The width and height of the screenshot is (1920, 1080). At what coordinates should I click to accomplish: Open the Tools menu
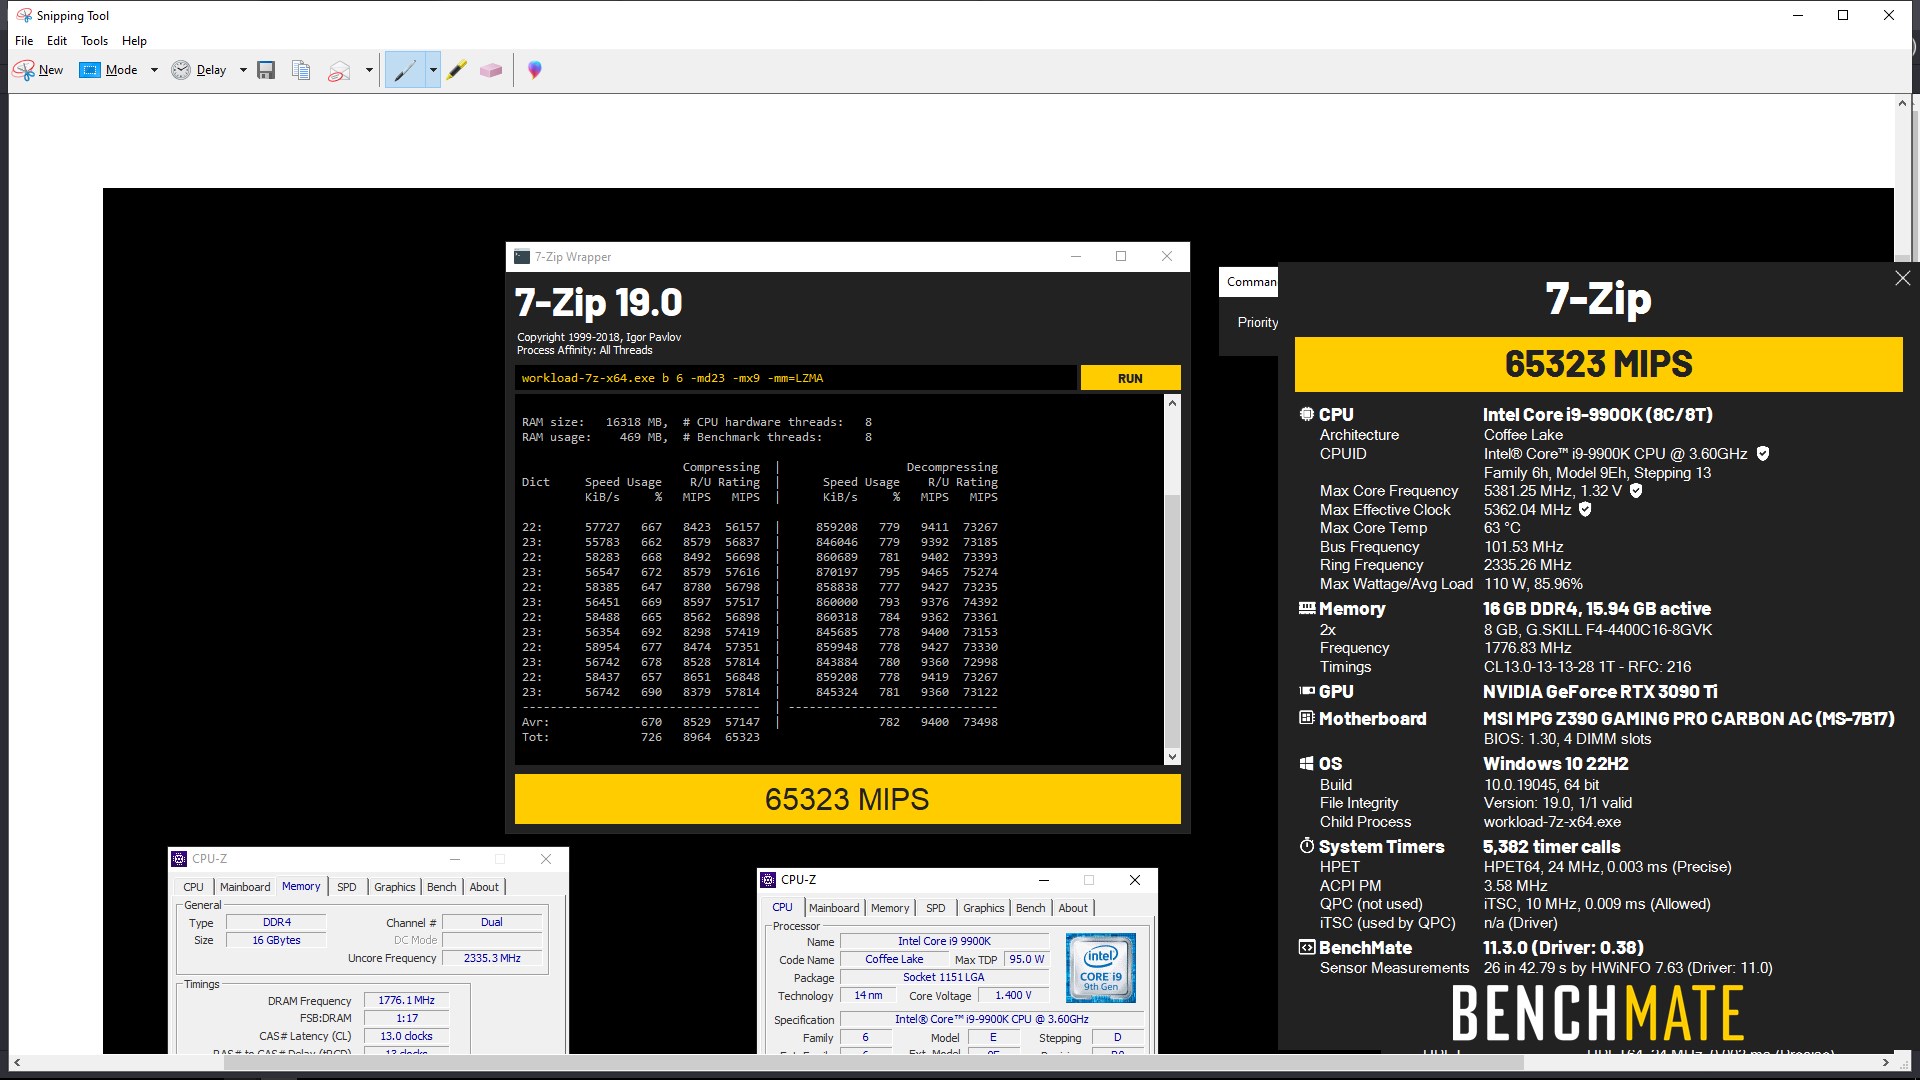point(94,41)
